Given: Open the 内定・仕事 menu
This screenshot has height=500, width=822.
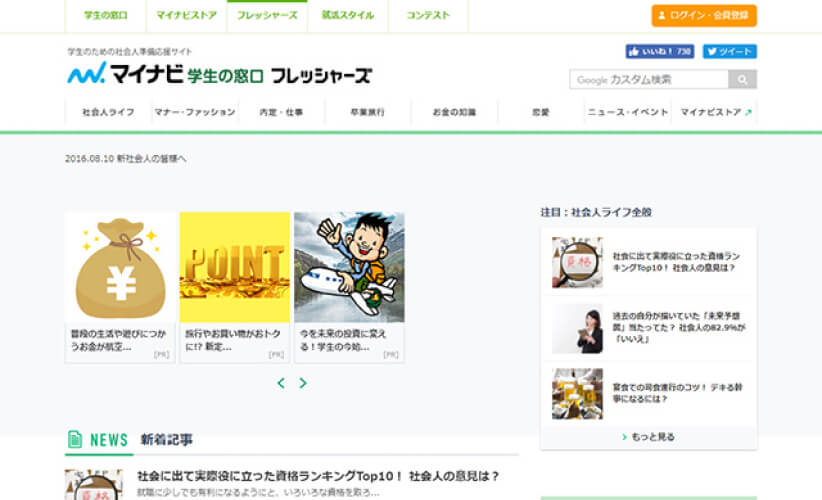Looking at the screenshot, I should pos(282,112).
